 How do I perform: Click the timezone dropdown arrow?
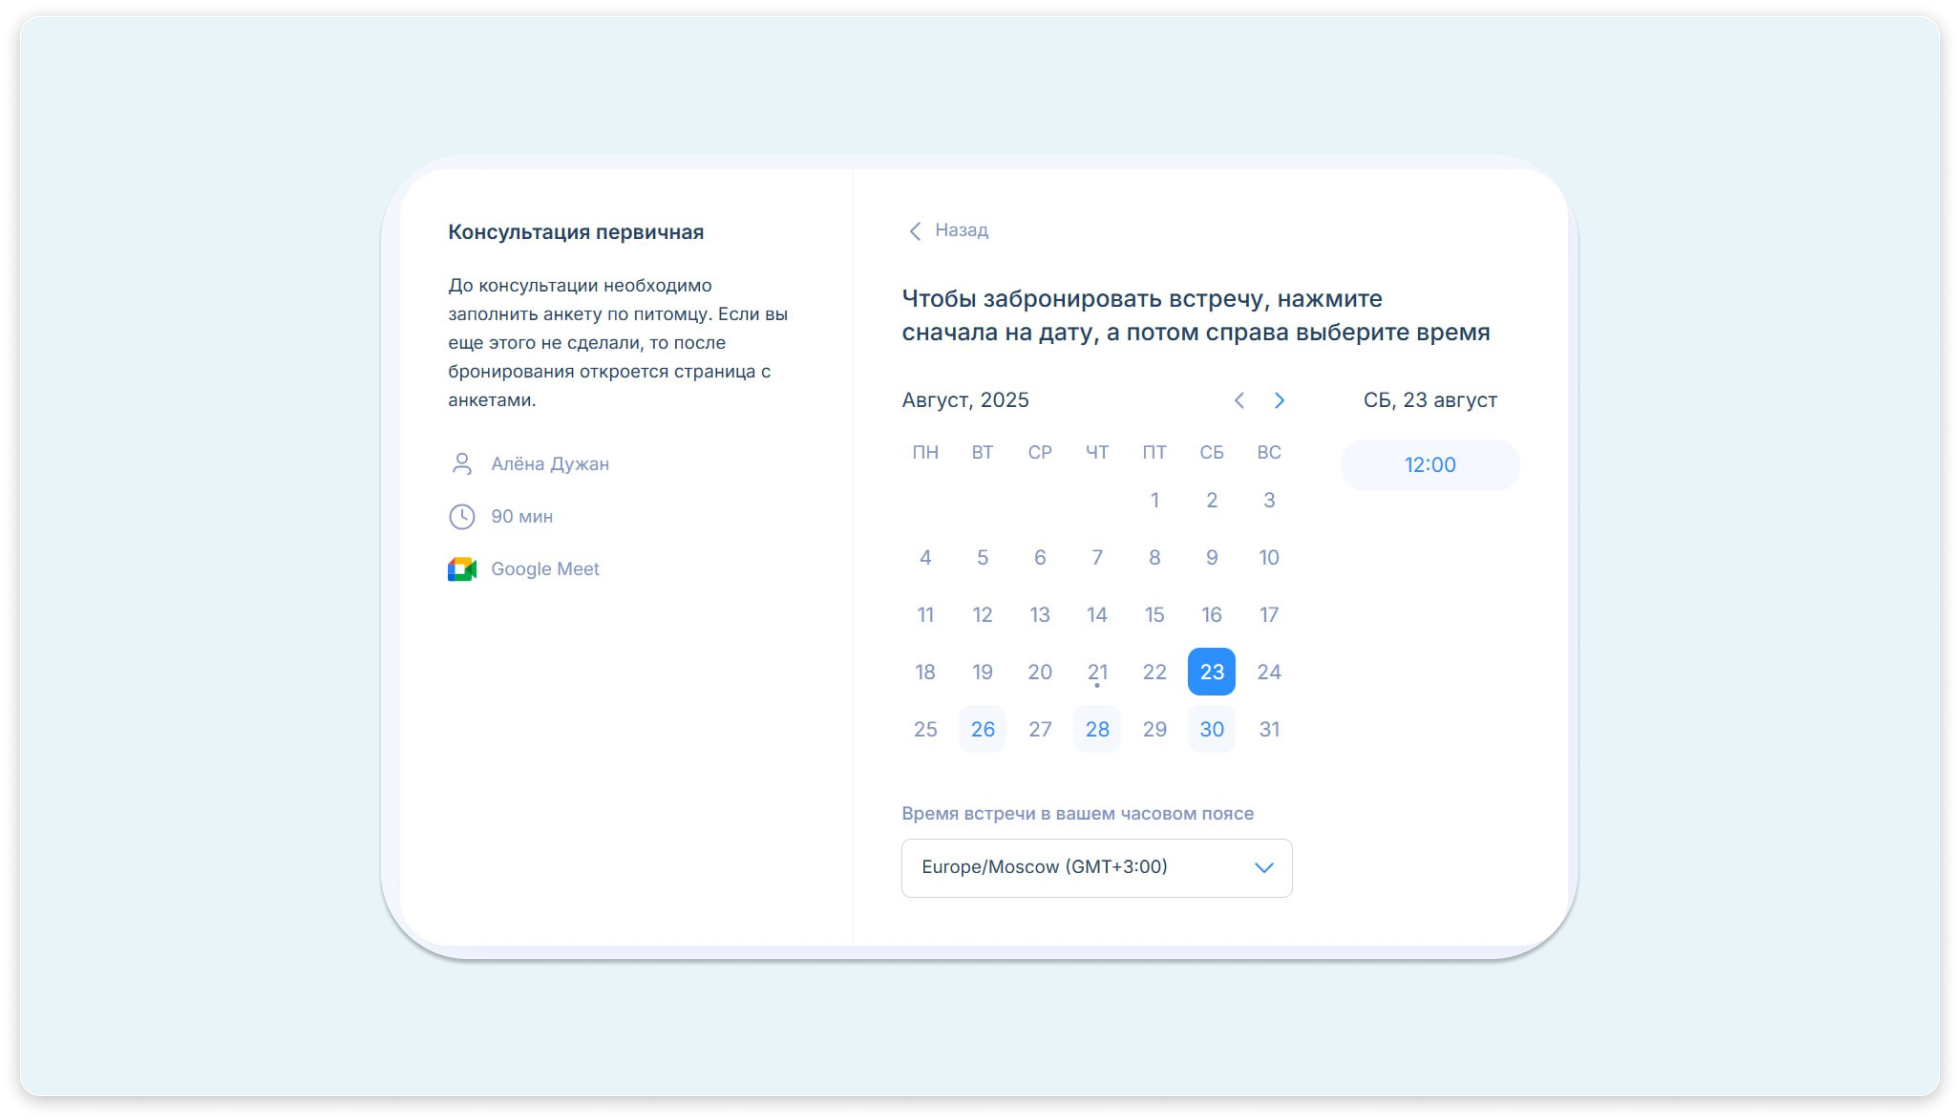(x=1264, y=867)
